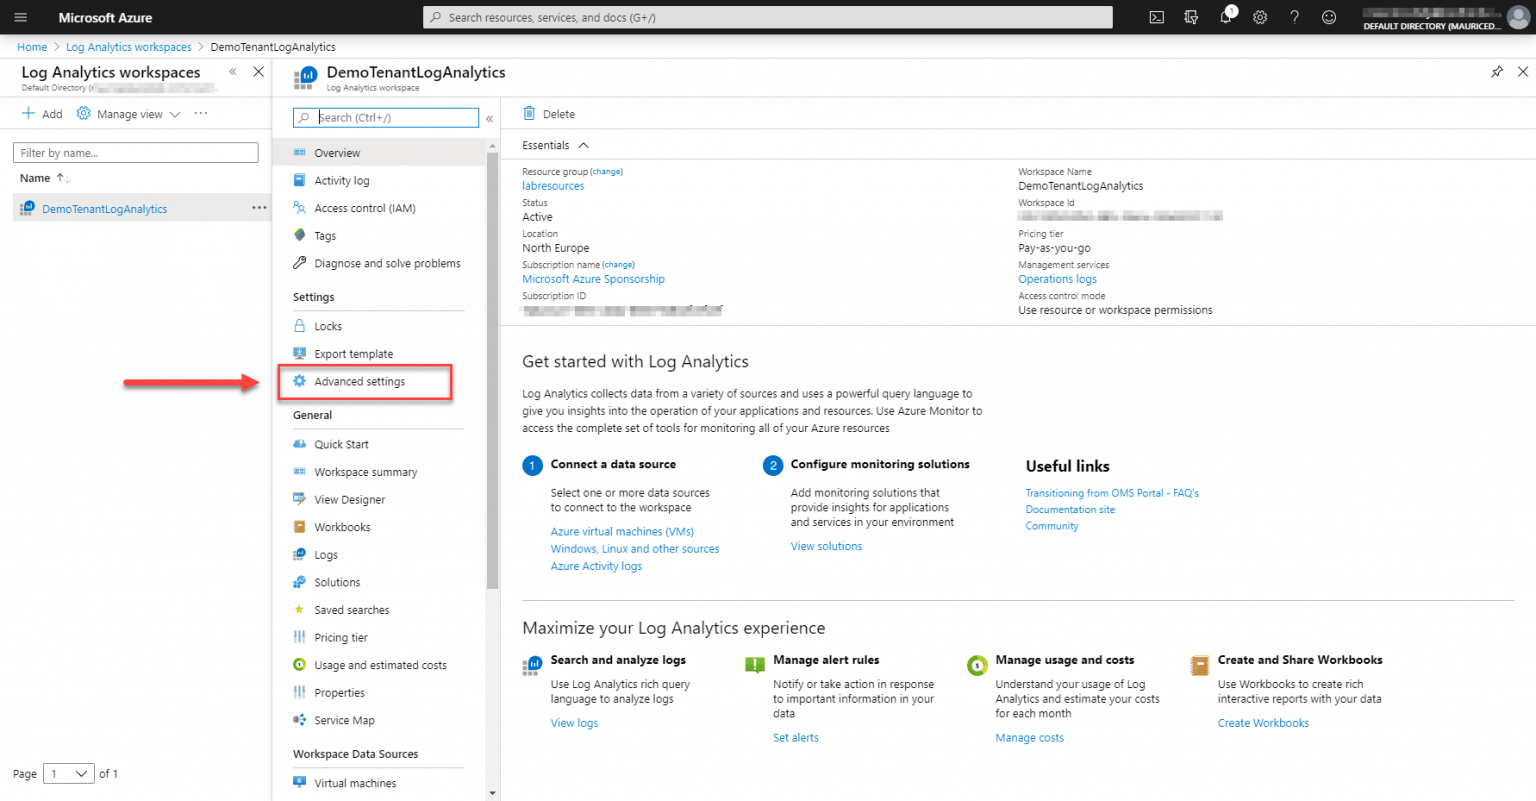Select DemoTenantLogAnalytics in workspace list
Viewport: 1536px width, 801px height.
[105, 208]
